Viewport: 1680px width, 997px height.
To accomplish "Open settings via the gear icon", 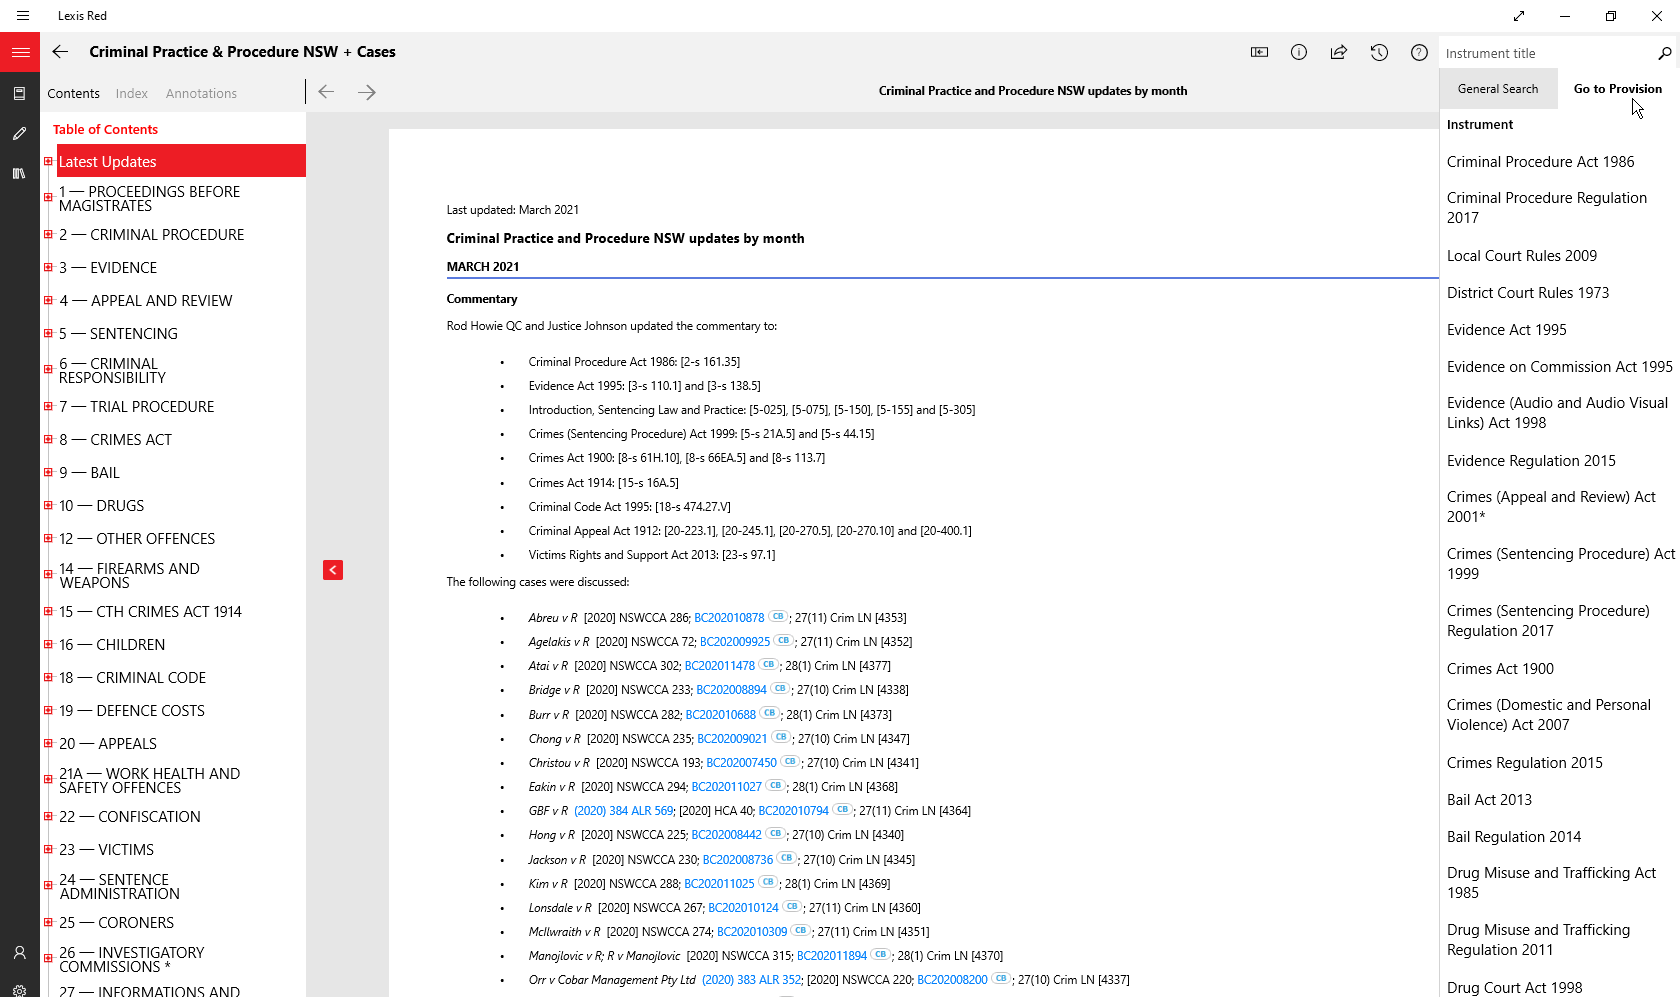I will point(19,988).
